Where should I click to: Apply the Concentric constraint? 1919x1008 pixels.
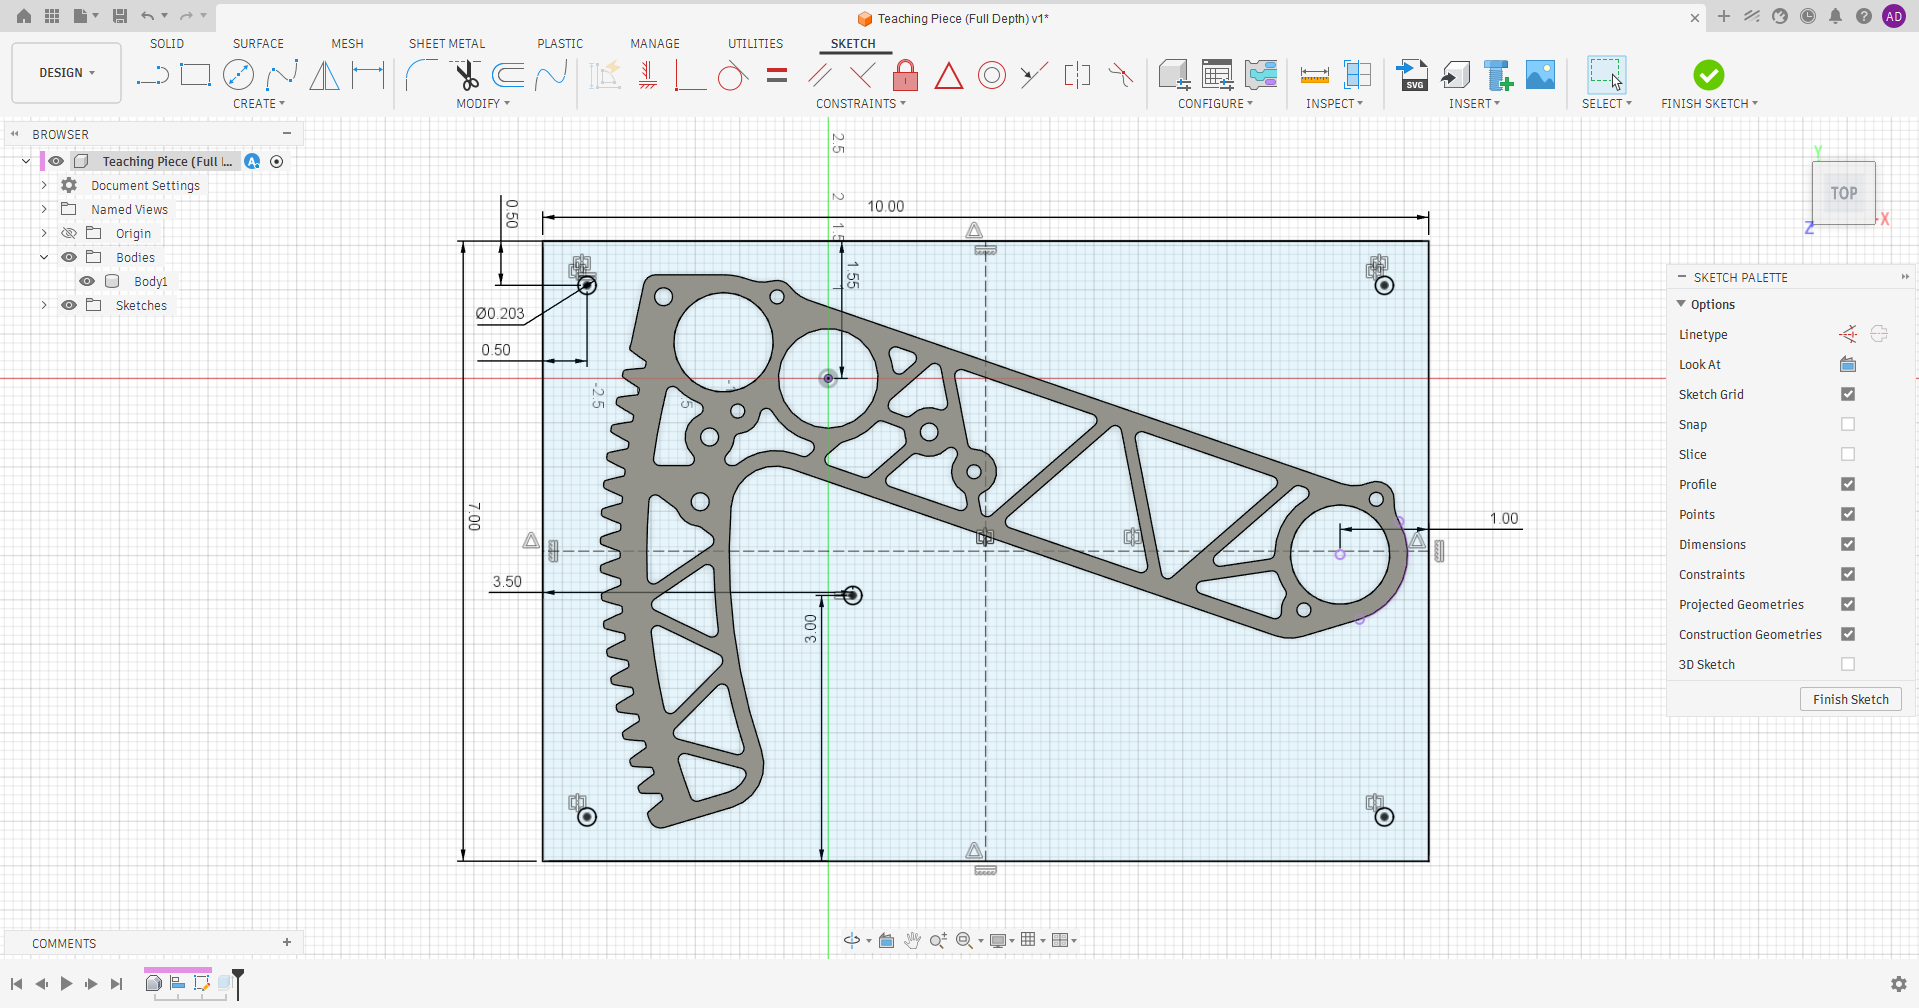click(992, 75)
